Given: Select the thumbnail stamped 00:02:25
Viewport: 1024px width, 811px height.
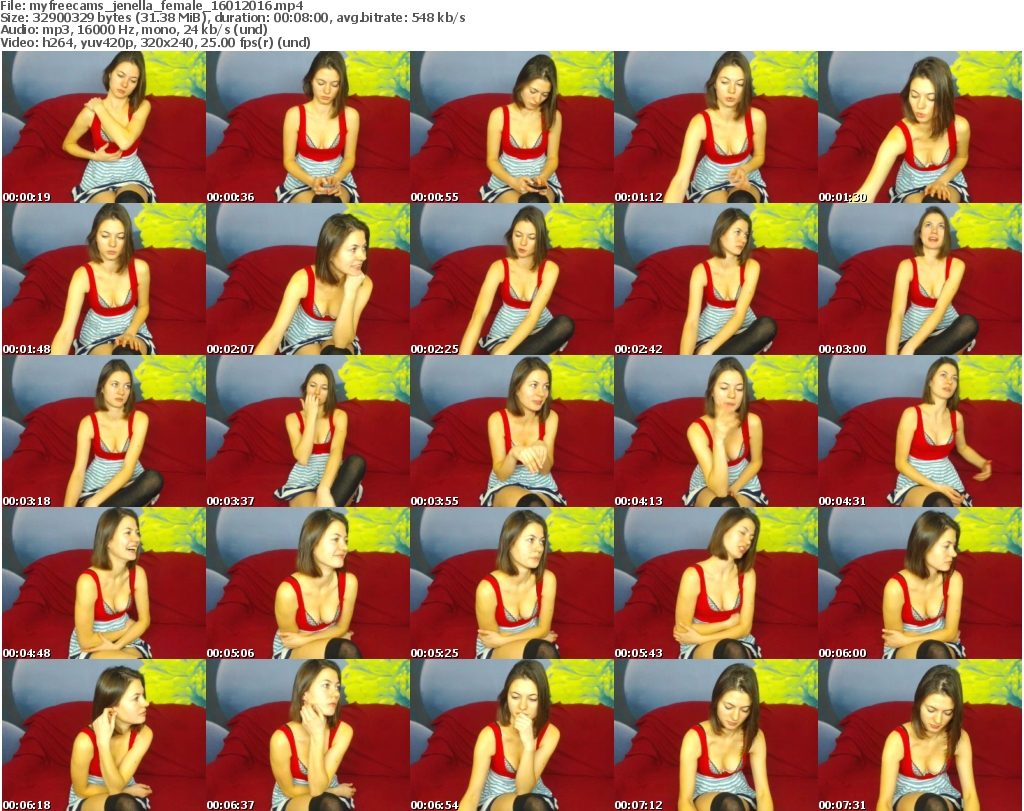Looking at the screenshot, I should coord(512,279).
